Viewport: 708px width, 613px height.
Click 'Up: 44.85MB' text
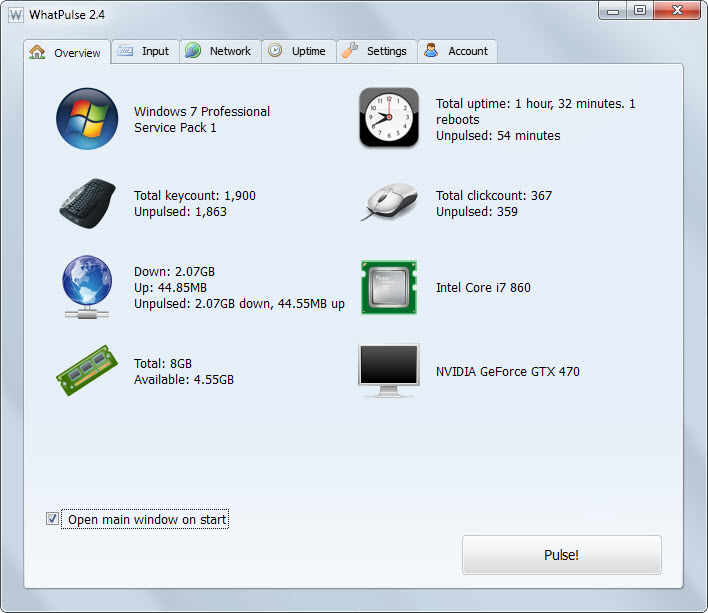click(x=170, y=288)
